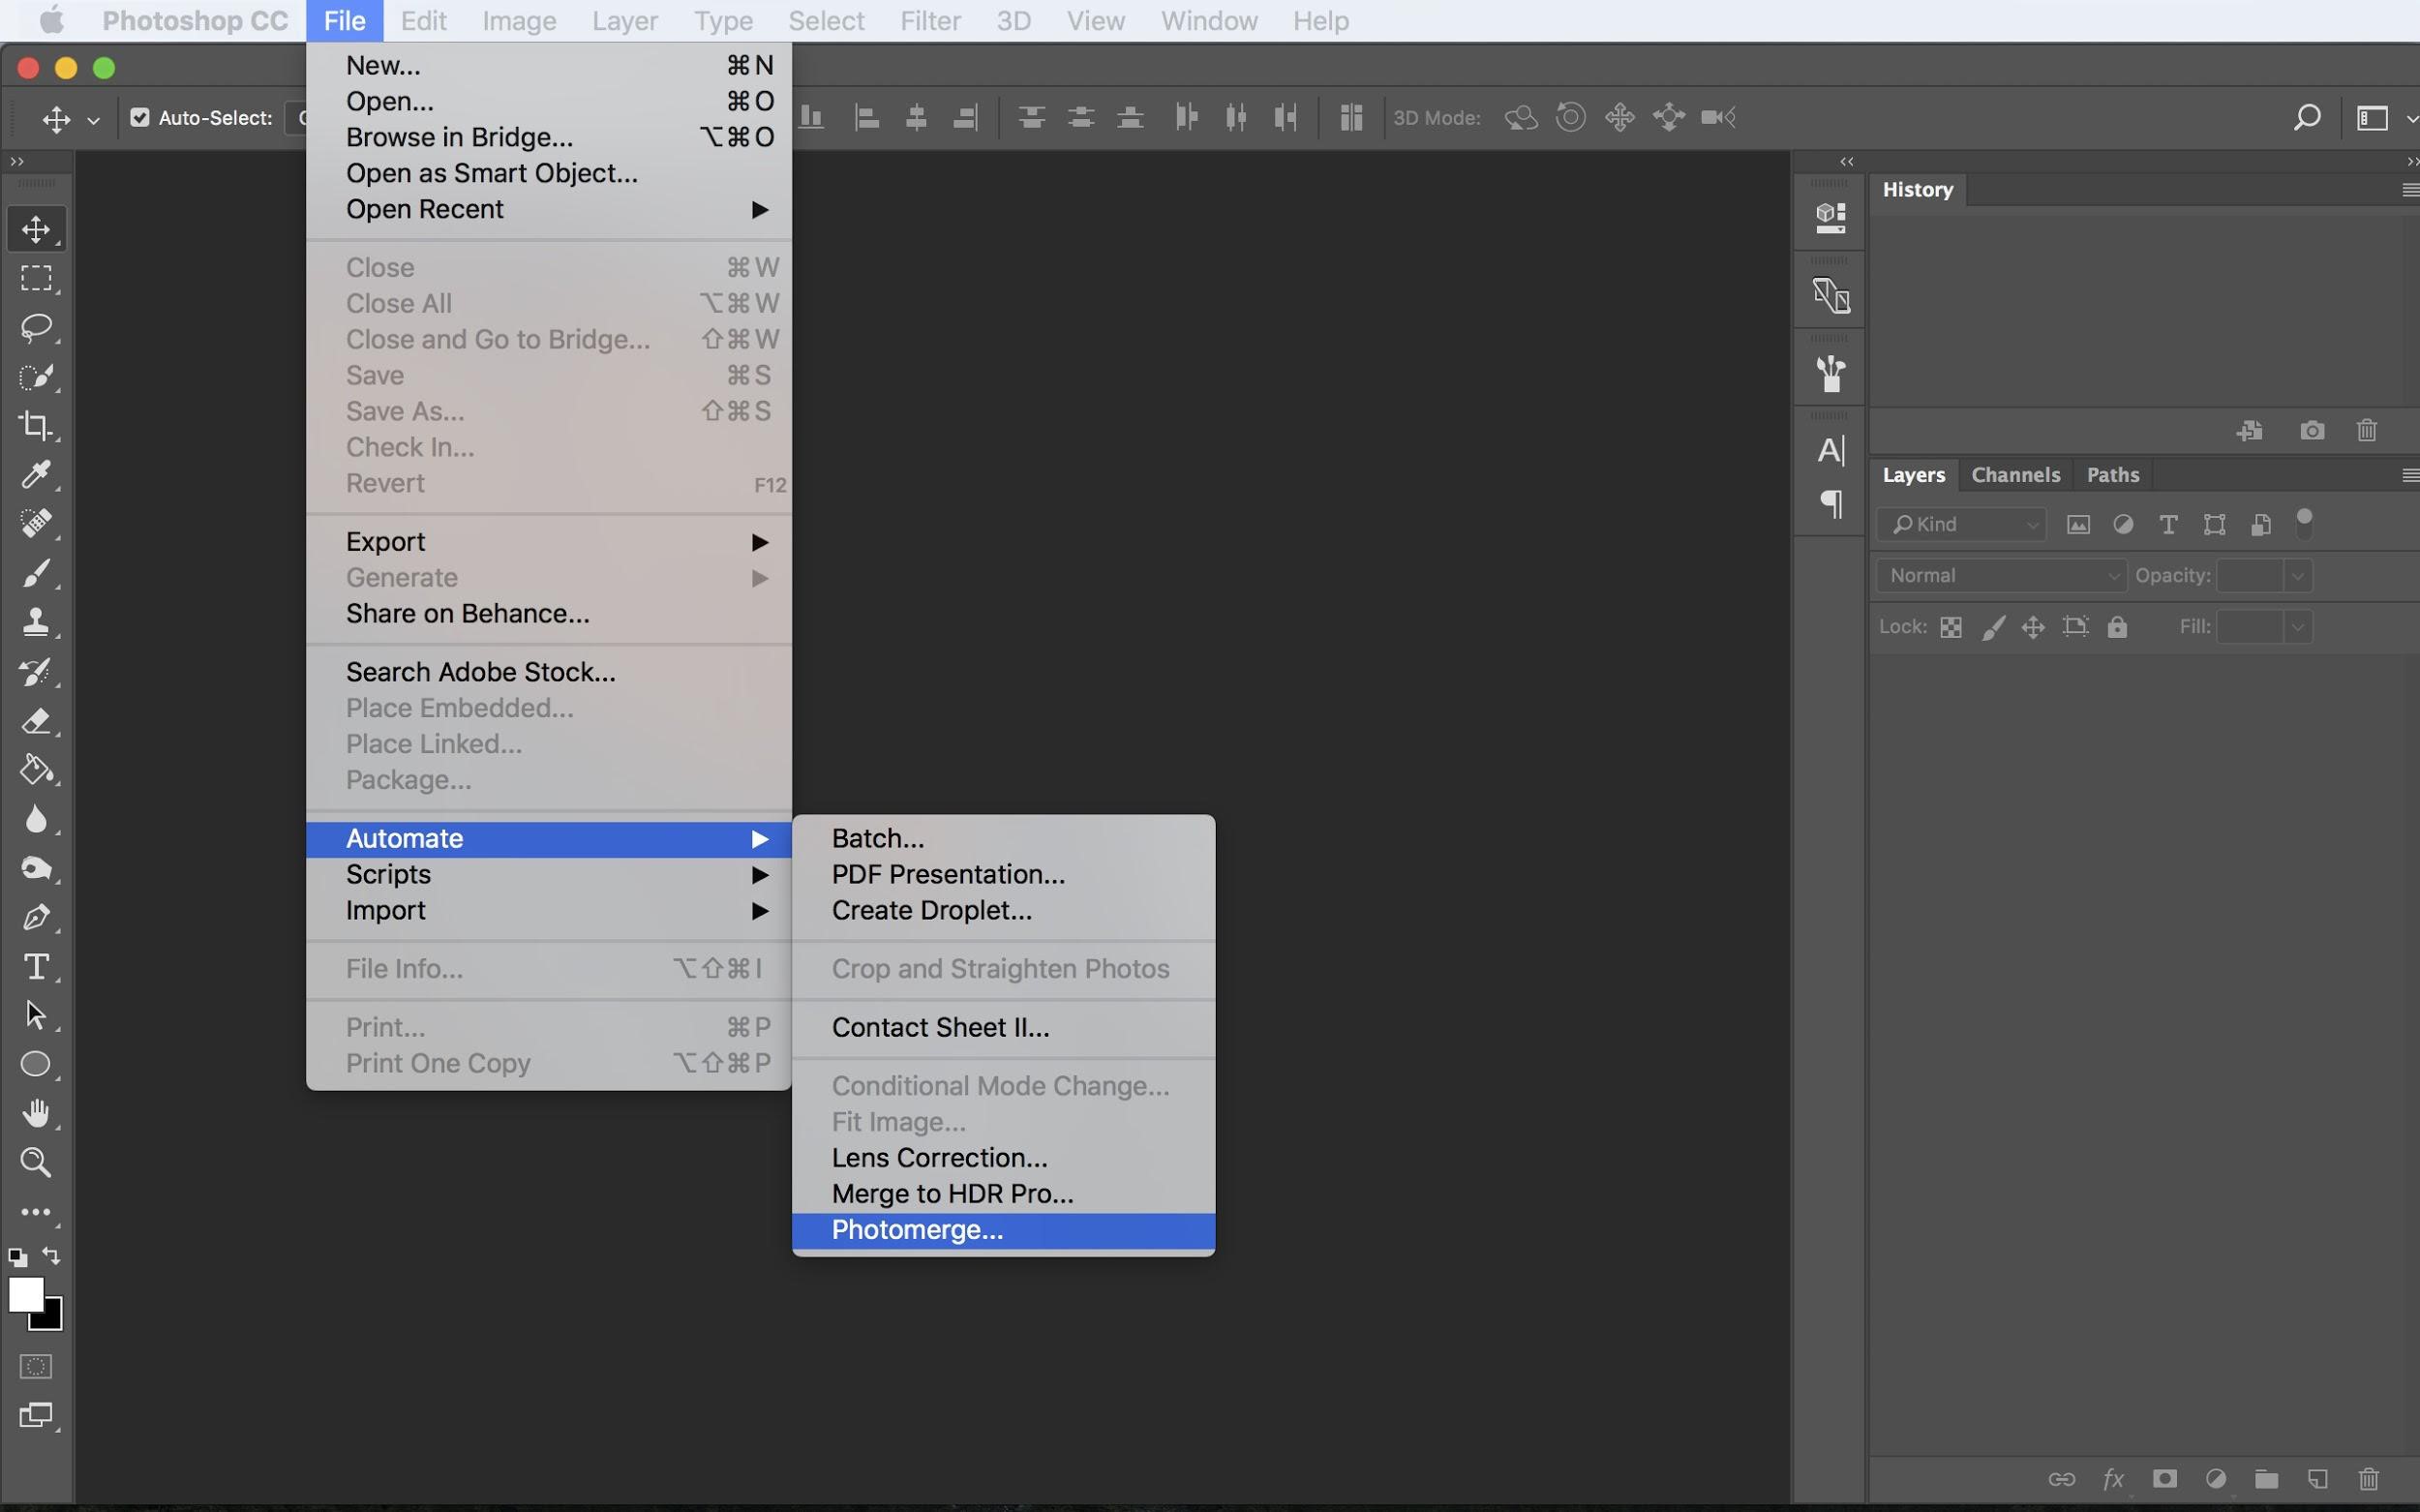Image resolution: width=2420 pixels, height=1512 pixels.
Task: Toggle the Auto-Select checkbox
Action: coord(140,118)
